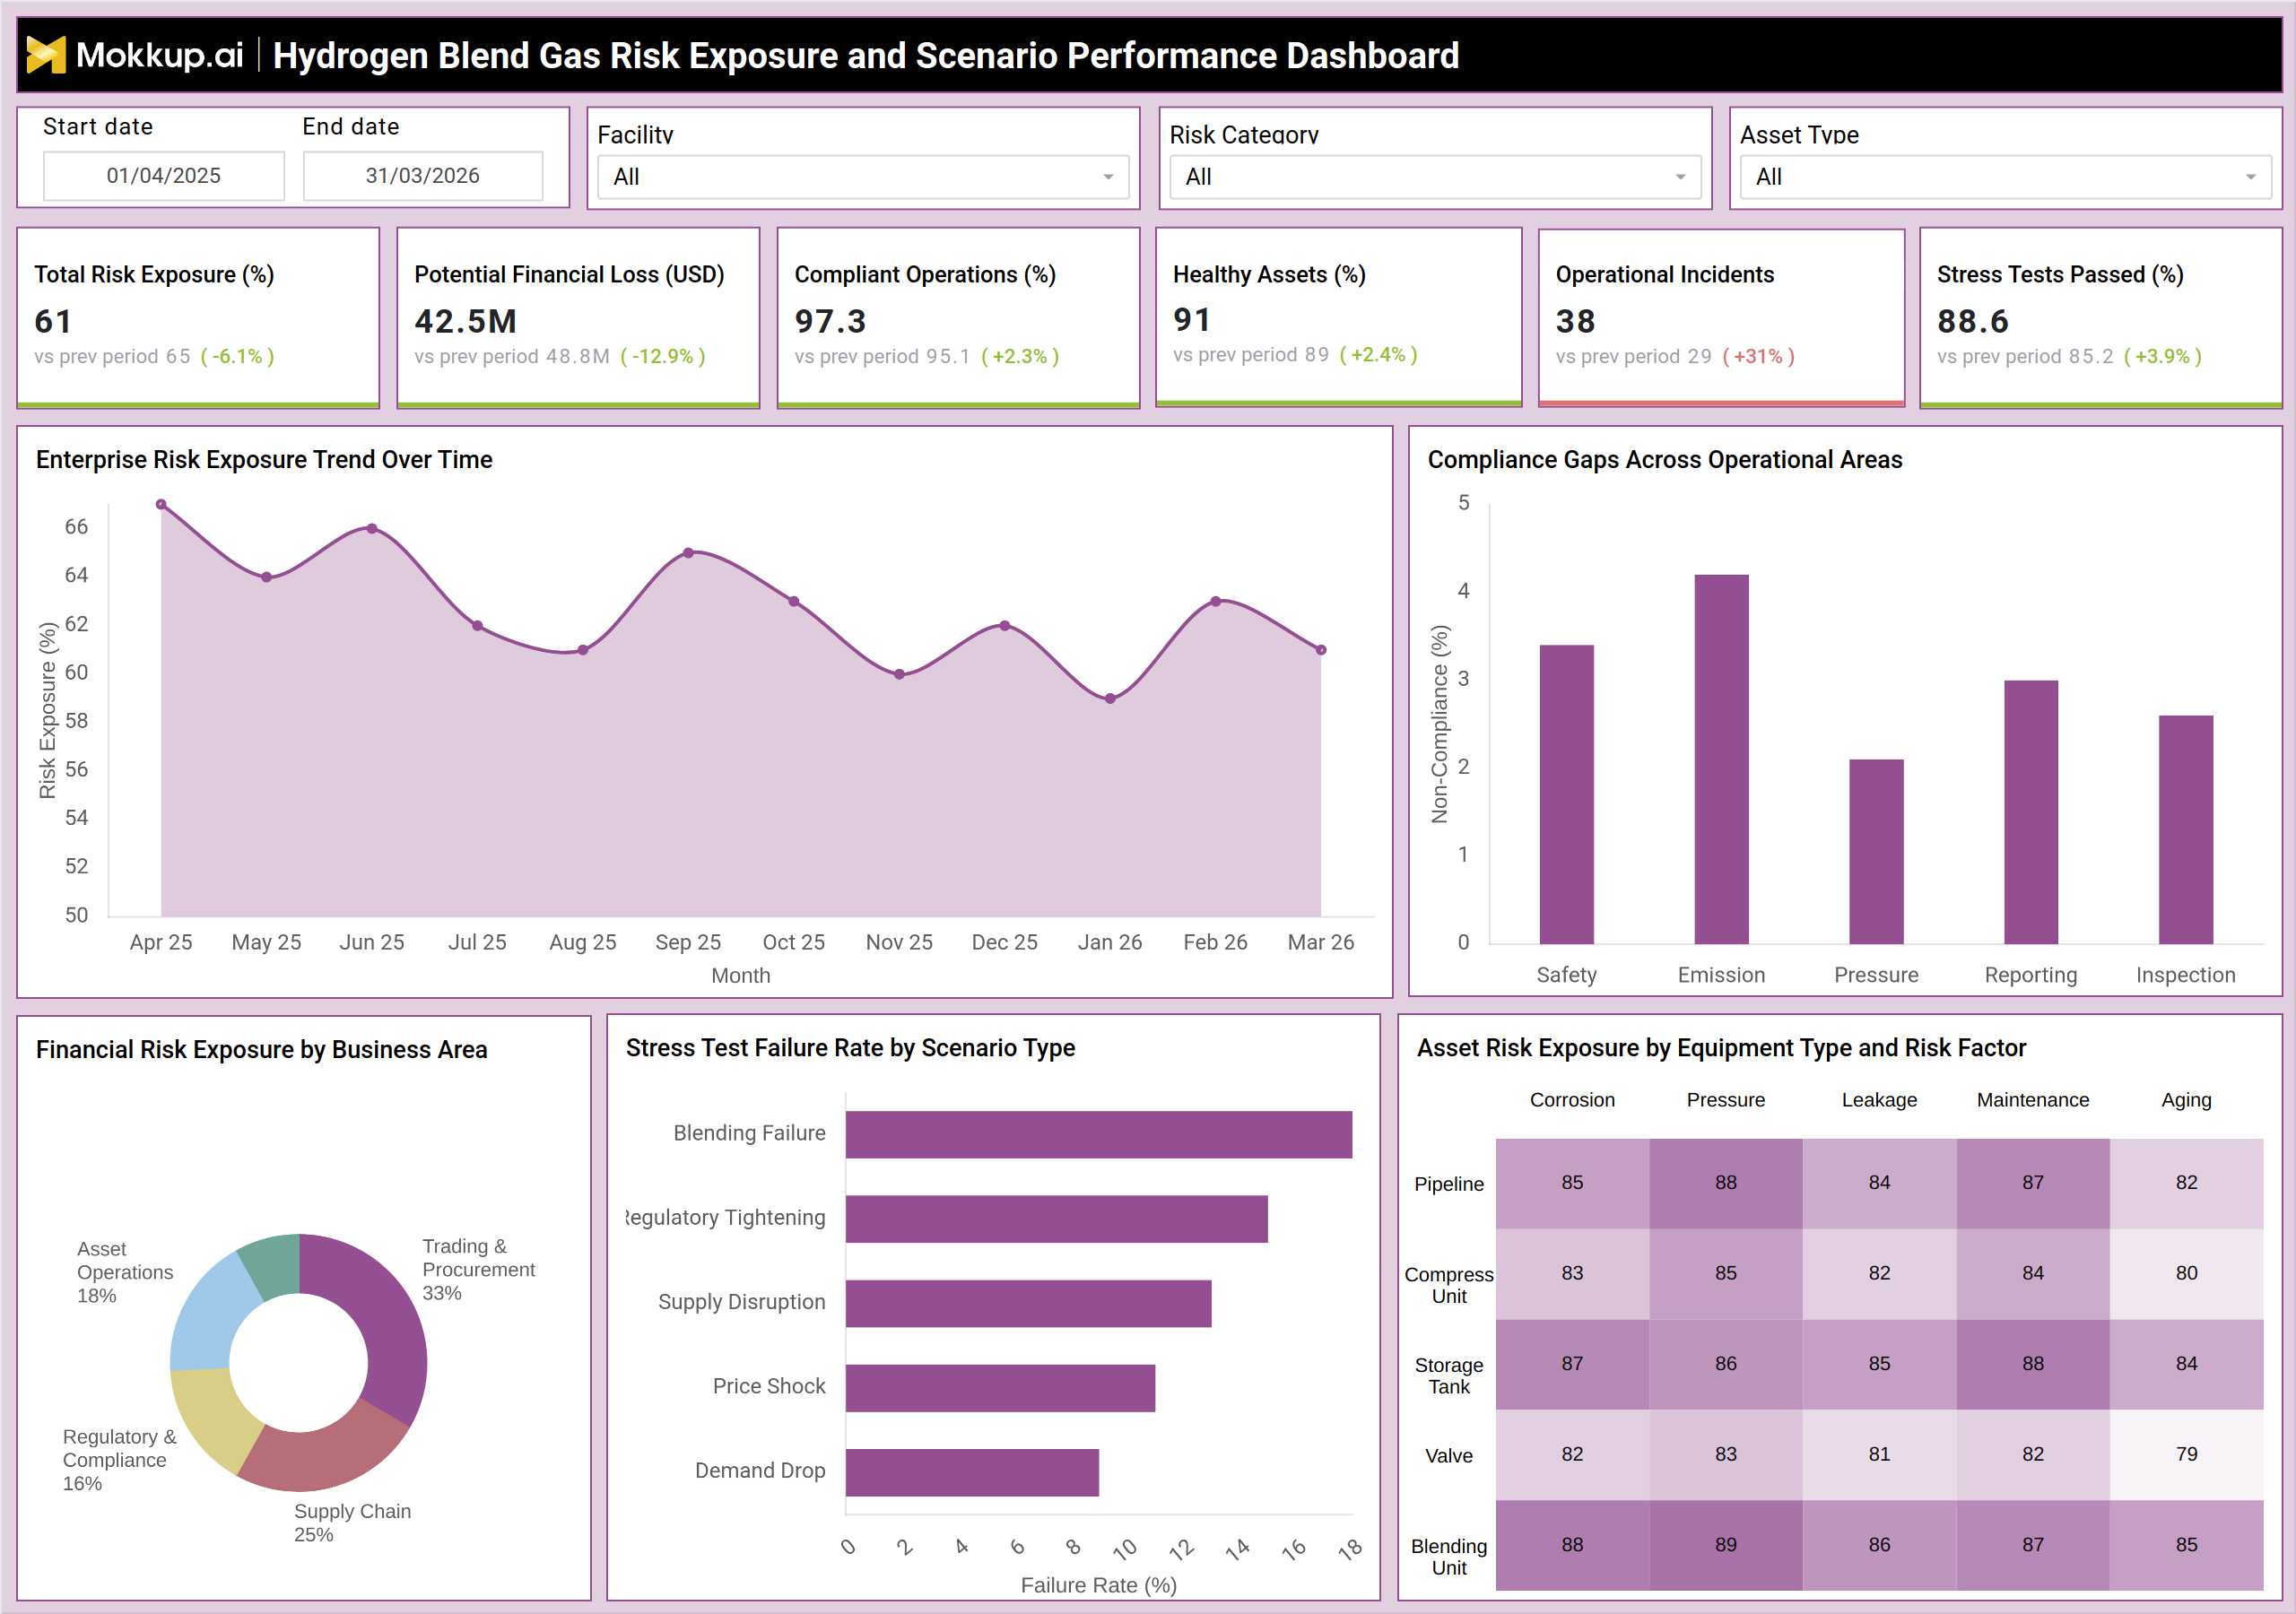
Task: Click the Valve Leakage cell 81
Action: pos(1880,1455)
